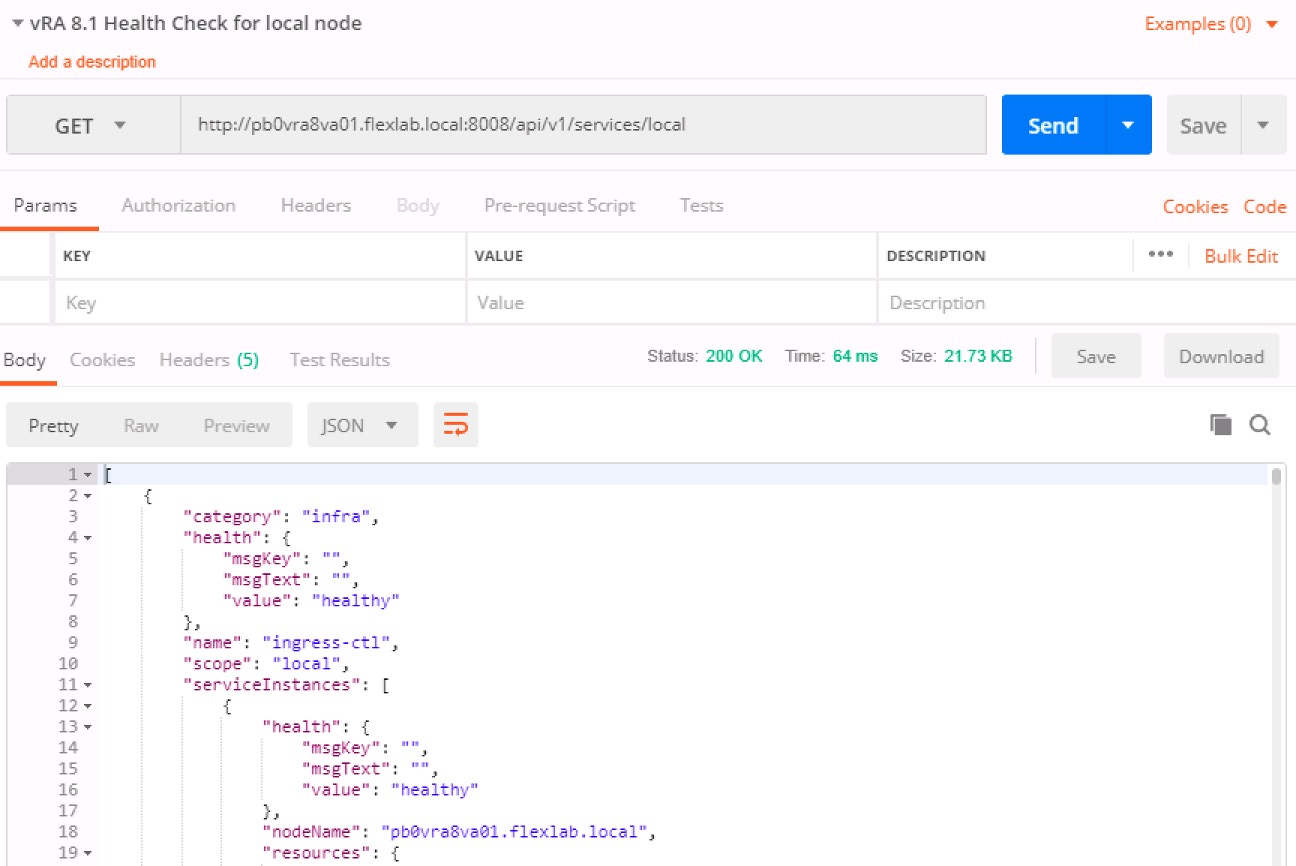Open the response Headers (5) tab
Image resolution: width=1296 pixels, height=866 pixels.
pos(209,360)
